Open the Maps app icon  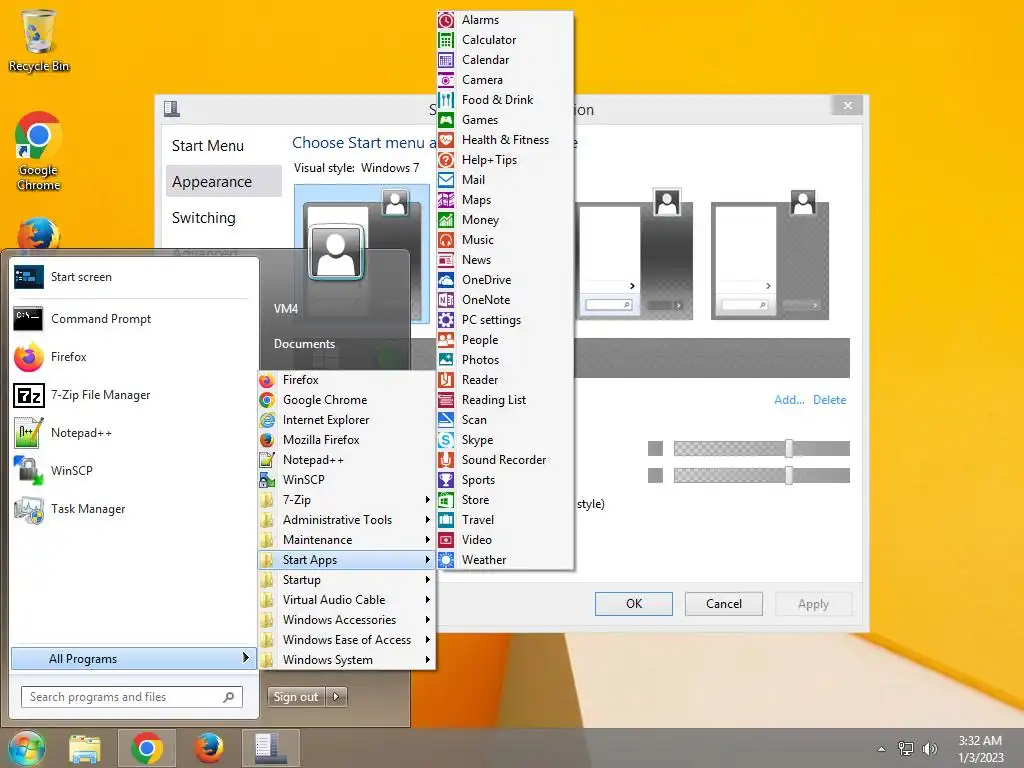click(445, 200)
